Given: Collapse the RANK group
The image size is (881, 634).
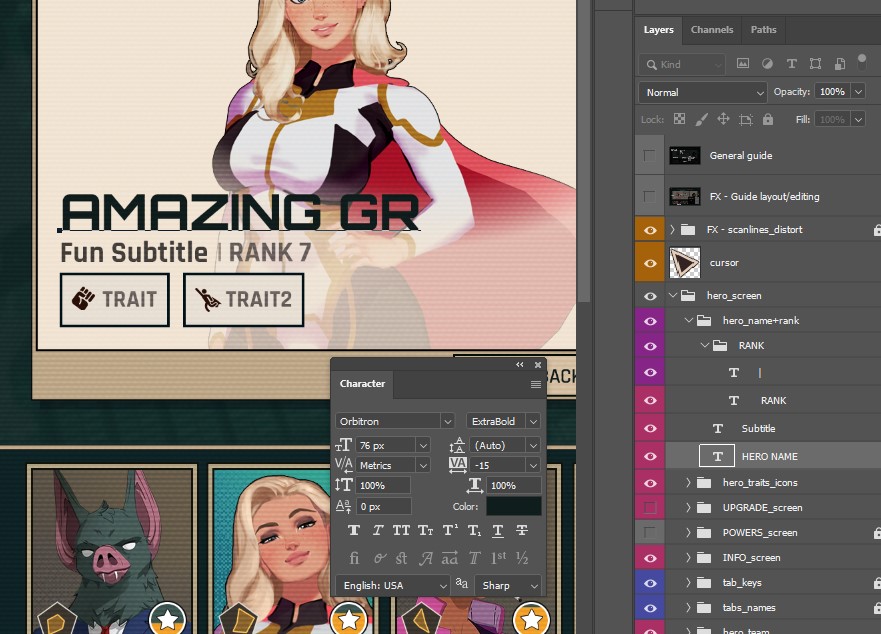Looking at the screenshot, I should pos(705,345).
